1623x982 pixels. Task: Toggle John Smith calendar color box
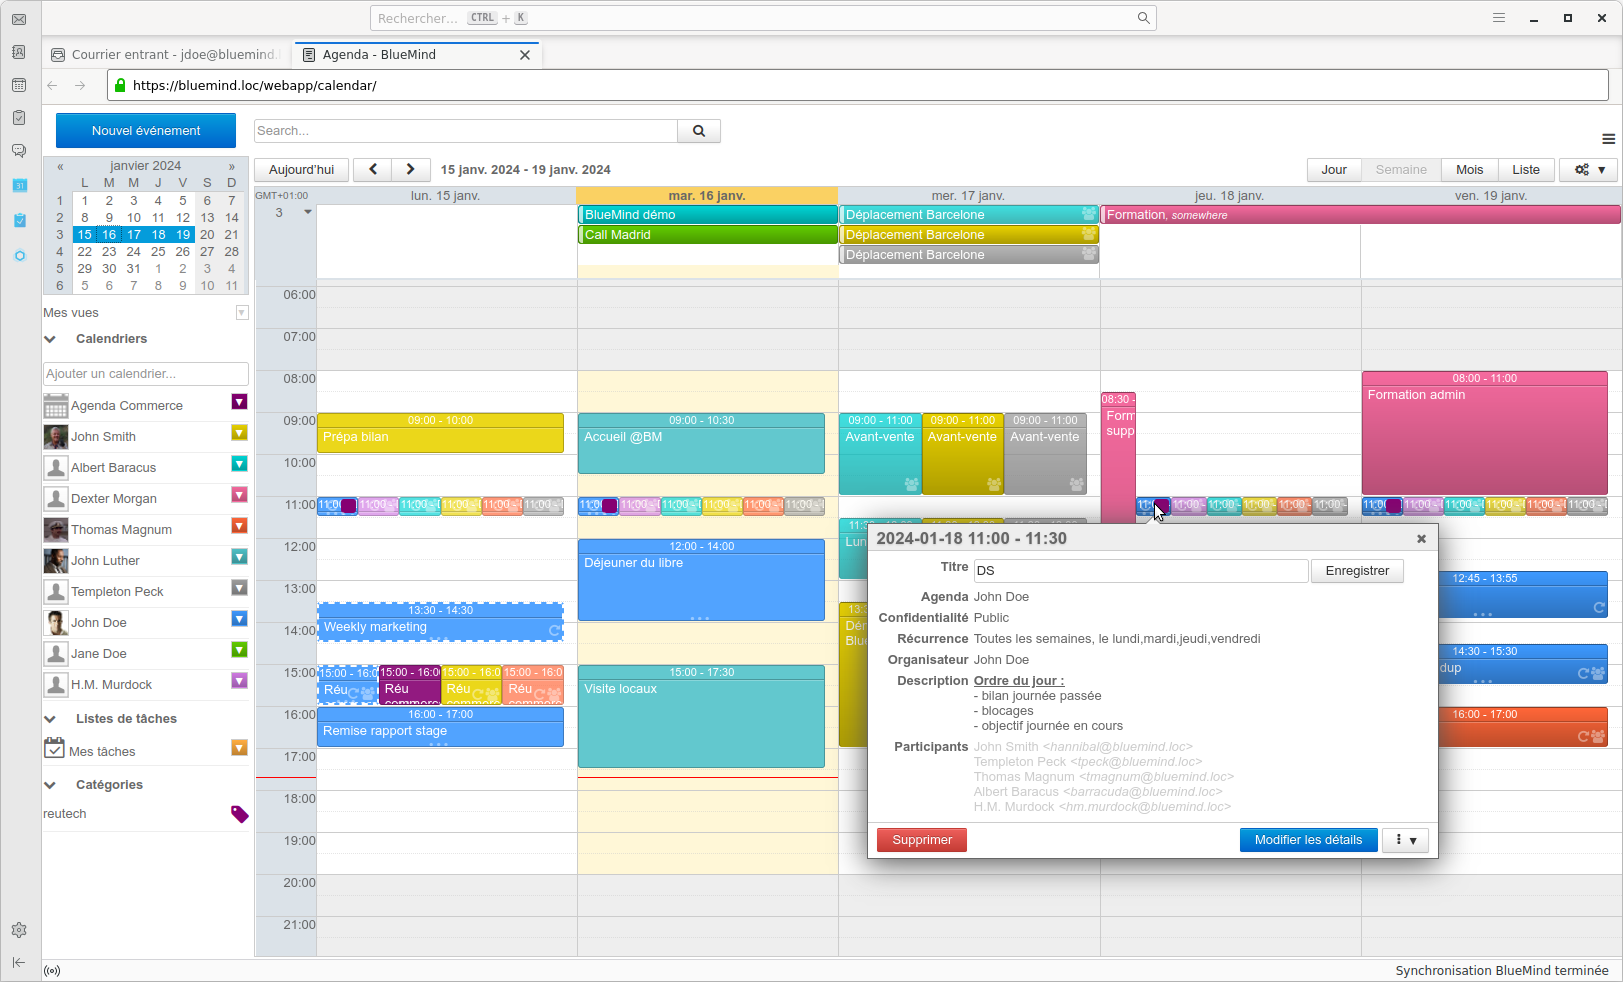239,433
